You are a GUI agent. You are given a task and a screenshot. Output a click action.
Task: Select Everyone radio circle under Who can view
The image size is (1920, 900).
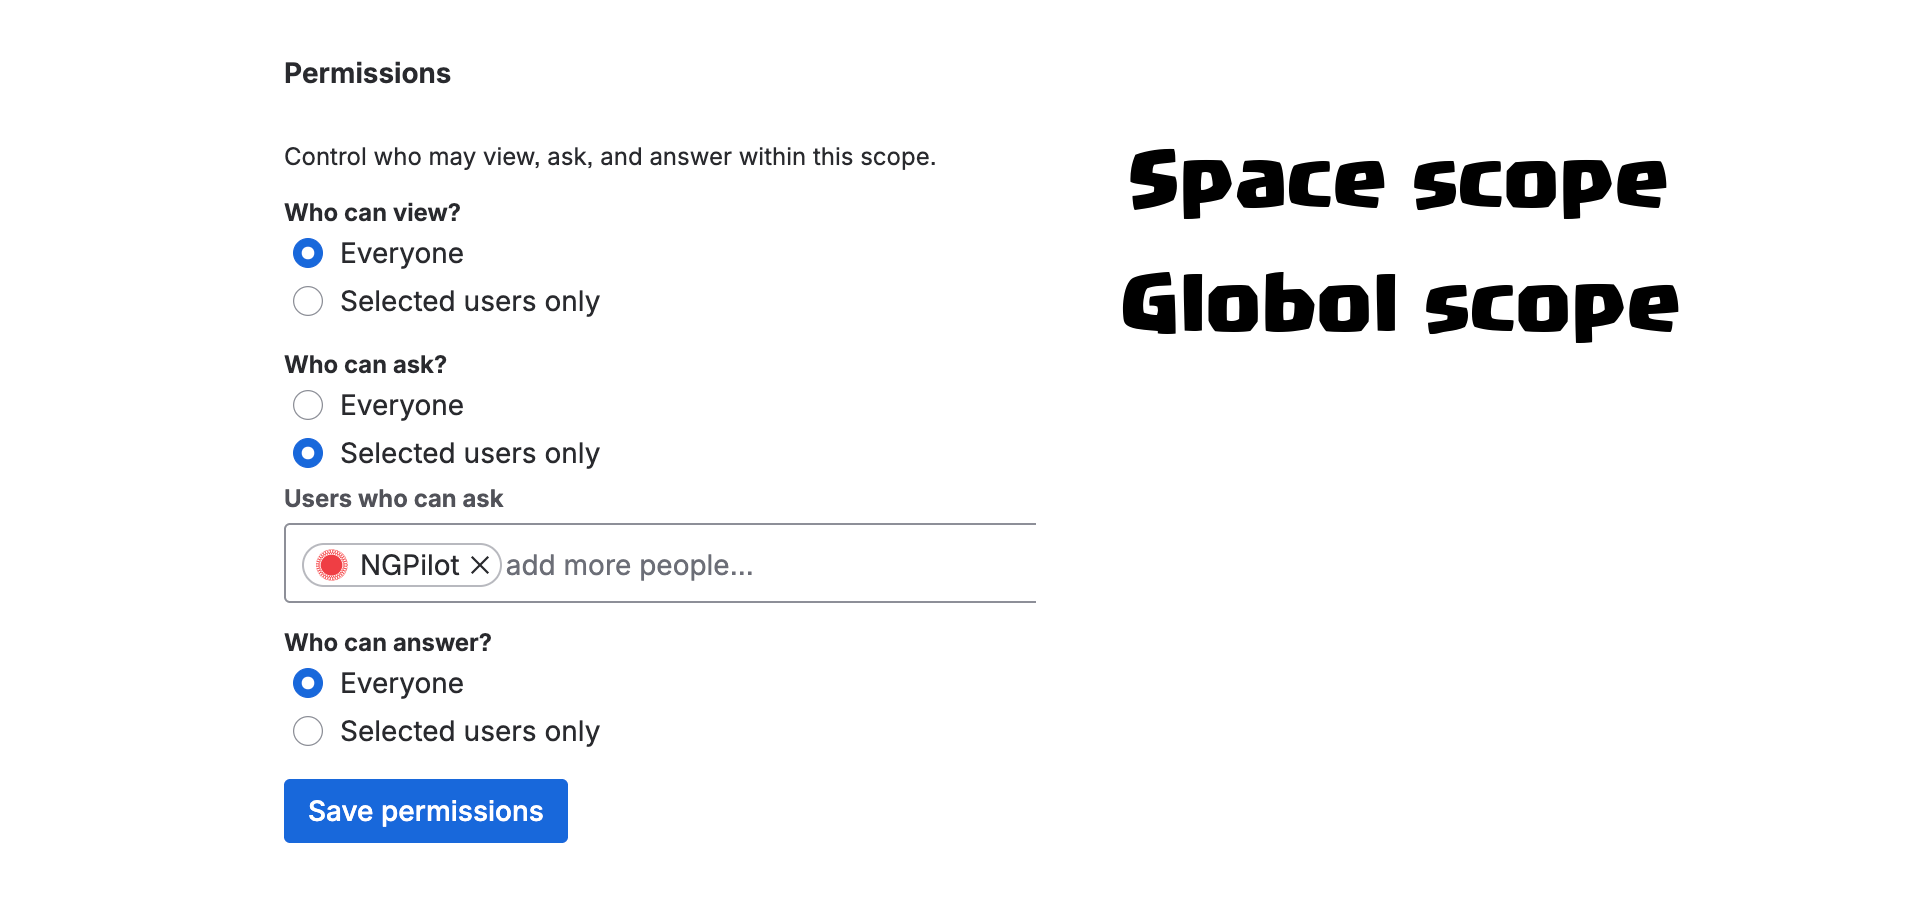(x=308, y=253)
